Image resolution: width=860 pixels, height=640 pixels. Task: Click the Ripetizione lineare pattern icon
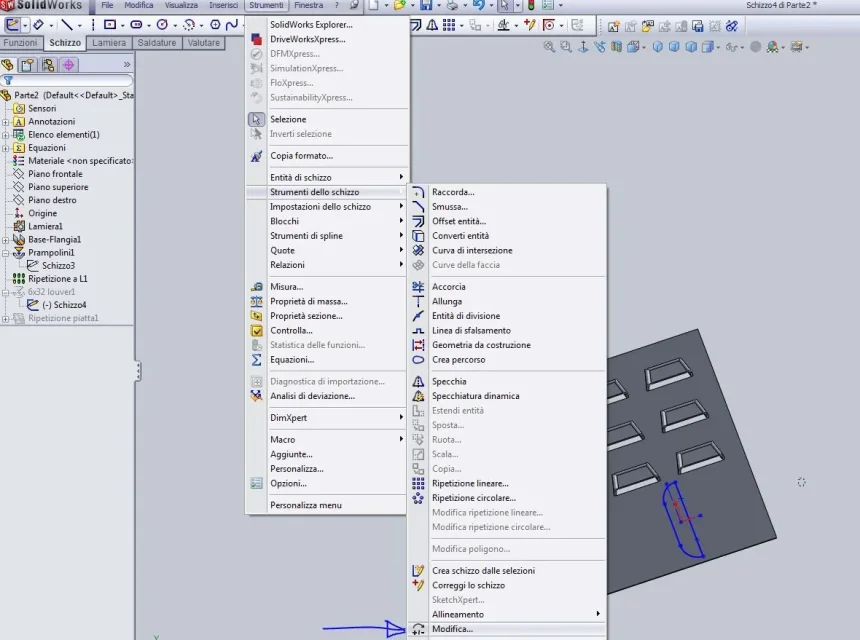click(x=418, y=484)
